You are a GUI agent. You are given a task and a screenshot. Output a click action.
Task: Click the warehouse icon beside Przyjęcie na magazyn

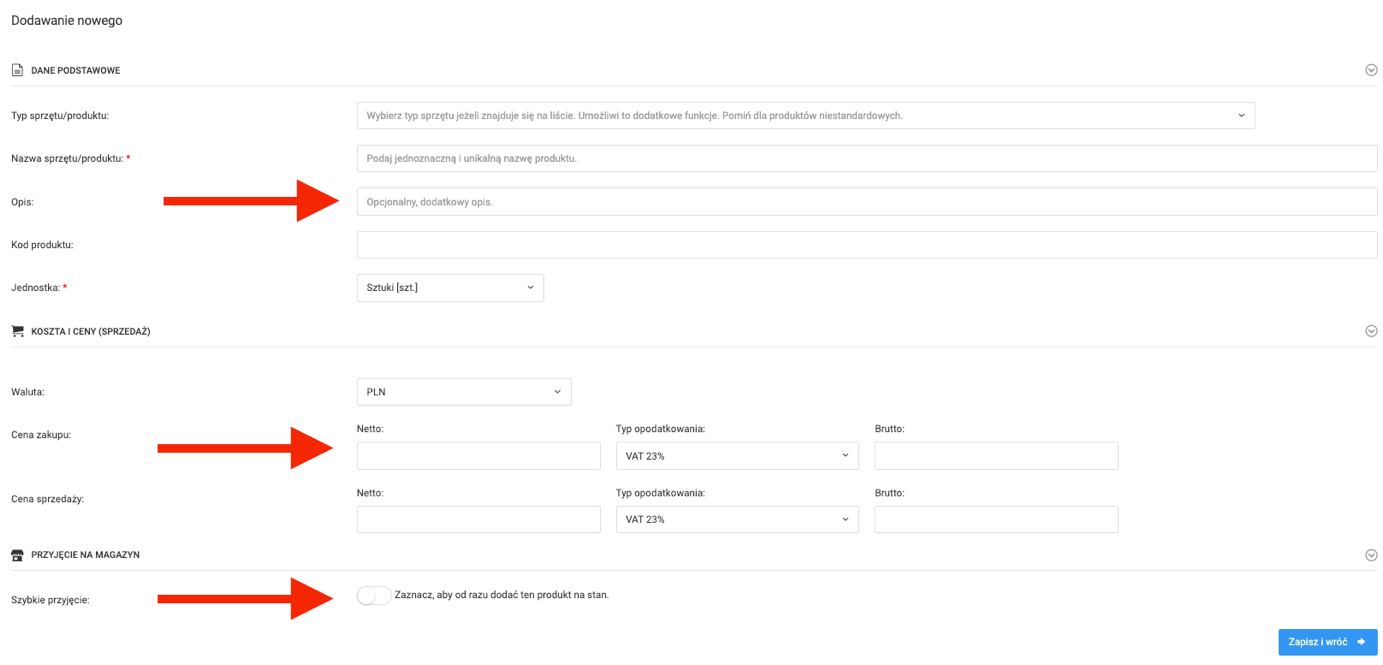tap(17, 555)
